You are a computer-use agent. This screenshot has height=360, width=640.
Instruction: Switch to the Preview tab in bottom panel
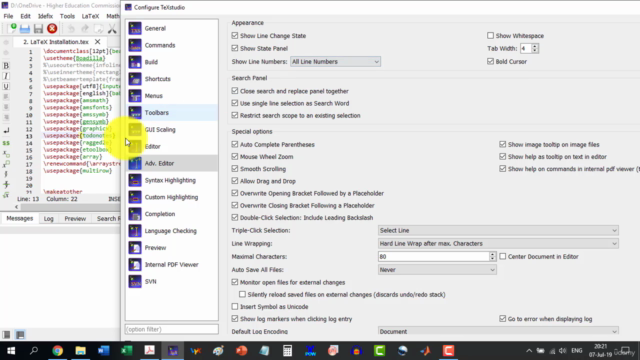pyautogui.click(x=75, y=219)
